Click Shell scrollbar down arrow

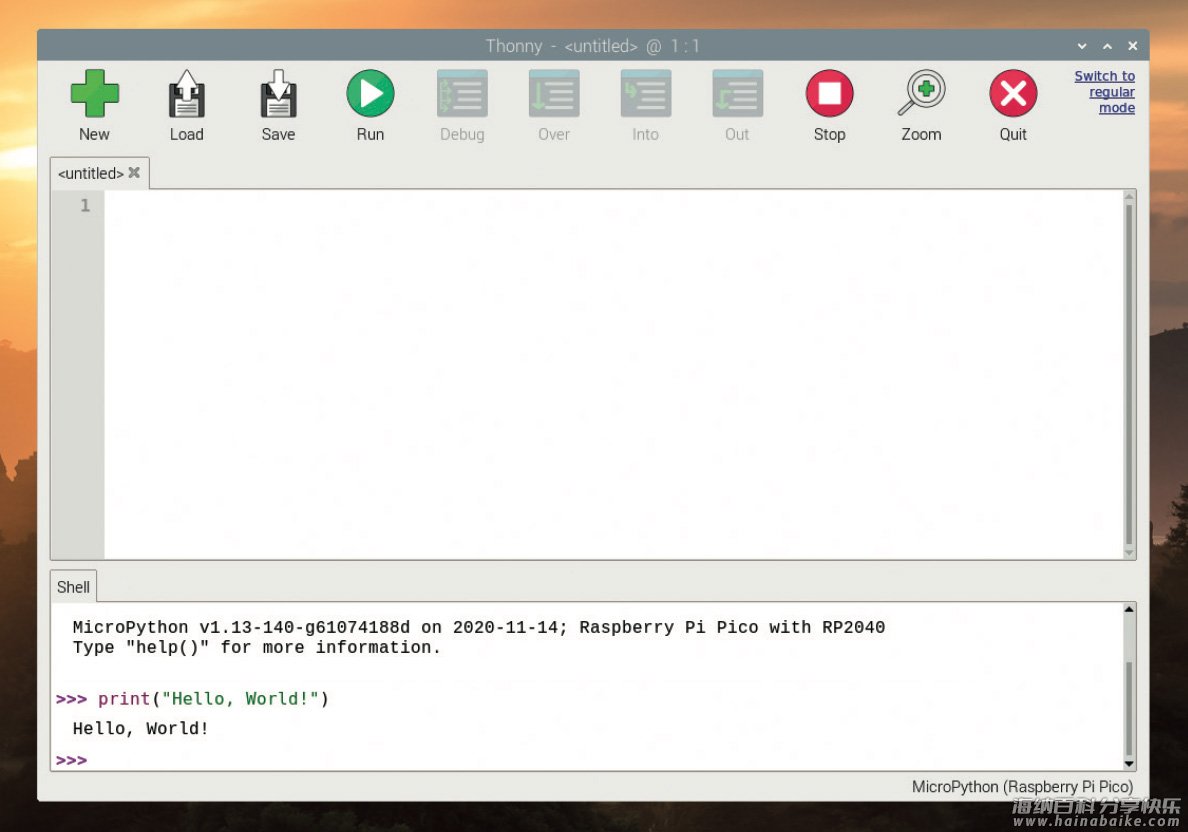(1129, 764)
